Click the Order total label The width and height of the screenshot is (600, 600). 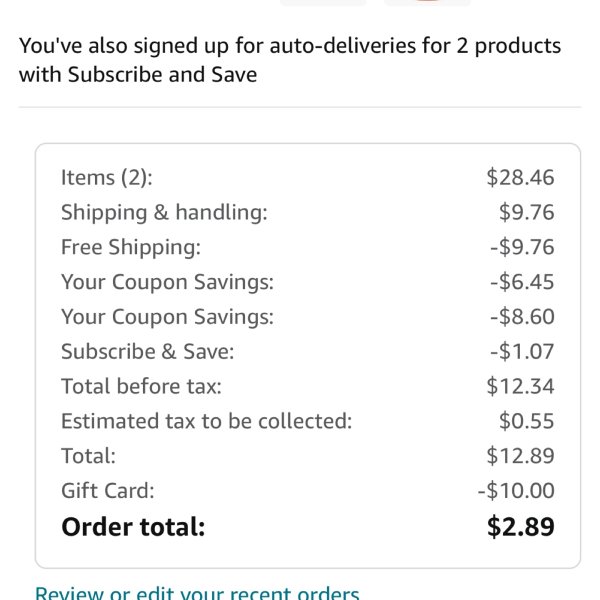[133, 527]
